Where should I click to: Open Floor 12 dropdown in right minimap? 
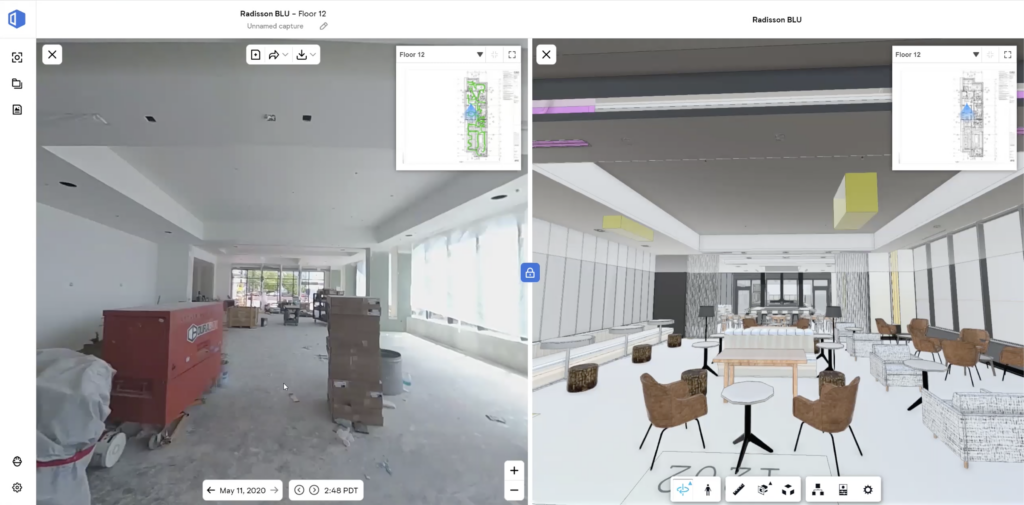pyautogui.click(x=975, y=55)
